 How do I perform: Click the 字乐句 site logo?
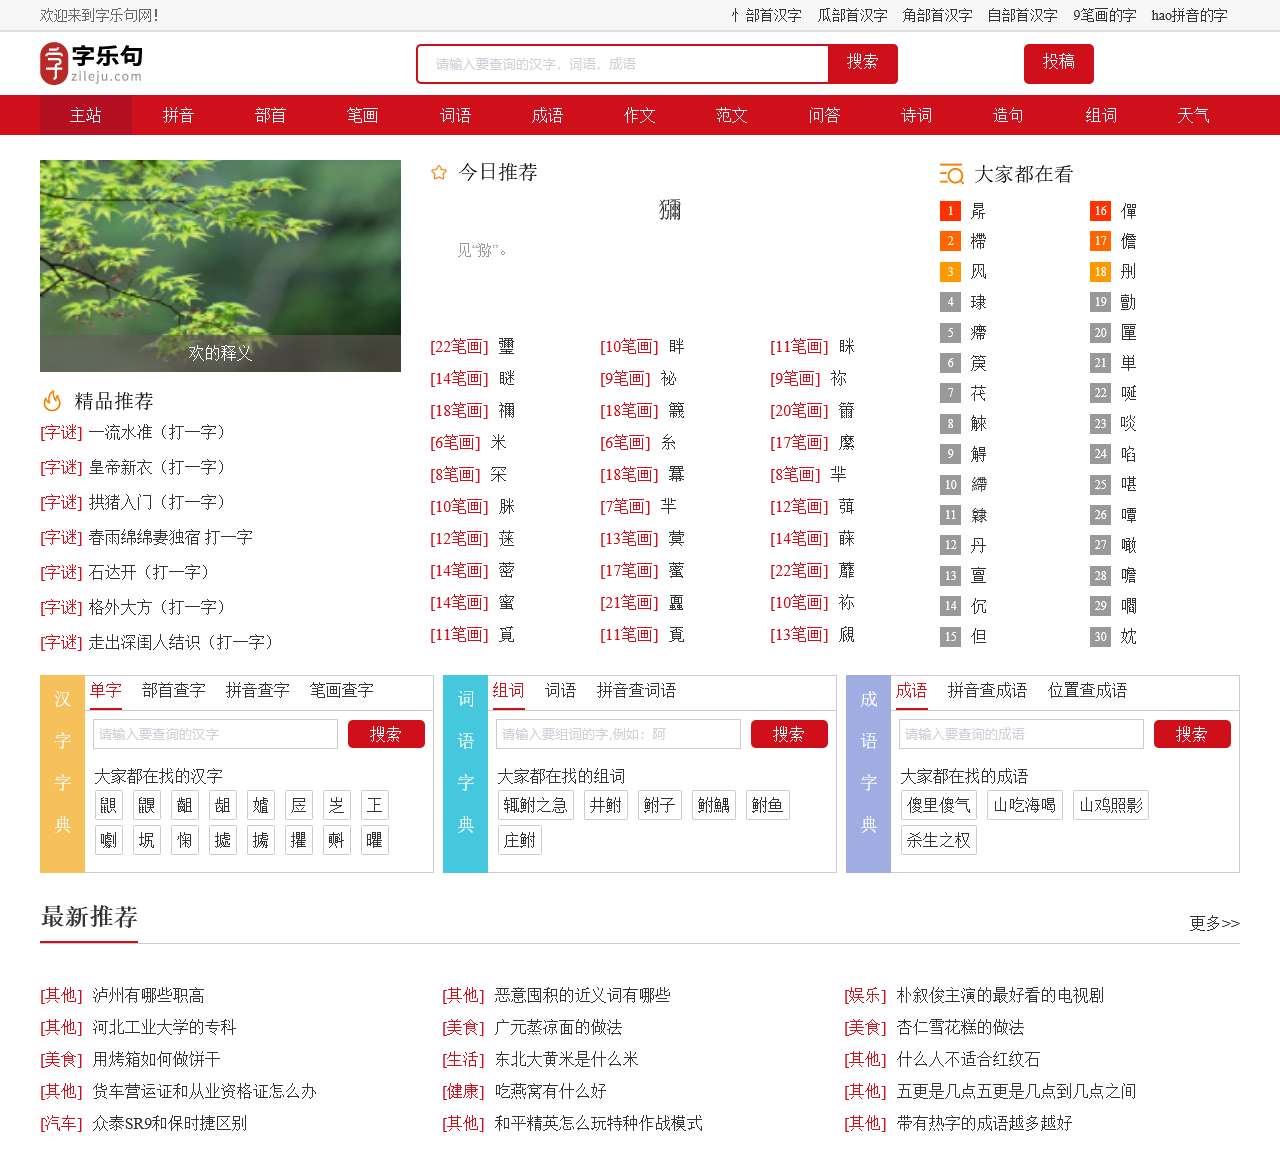click(91, 63)
